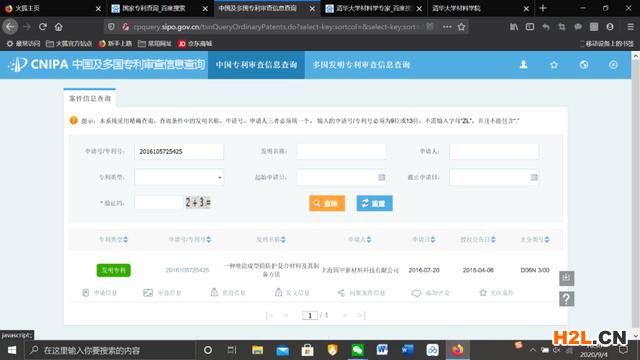Click the captcha image 2+3 to refresh
Image resolution: width=640 pixels, height=360 pixels.
pos(198,202)
